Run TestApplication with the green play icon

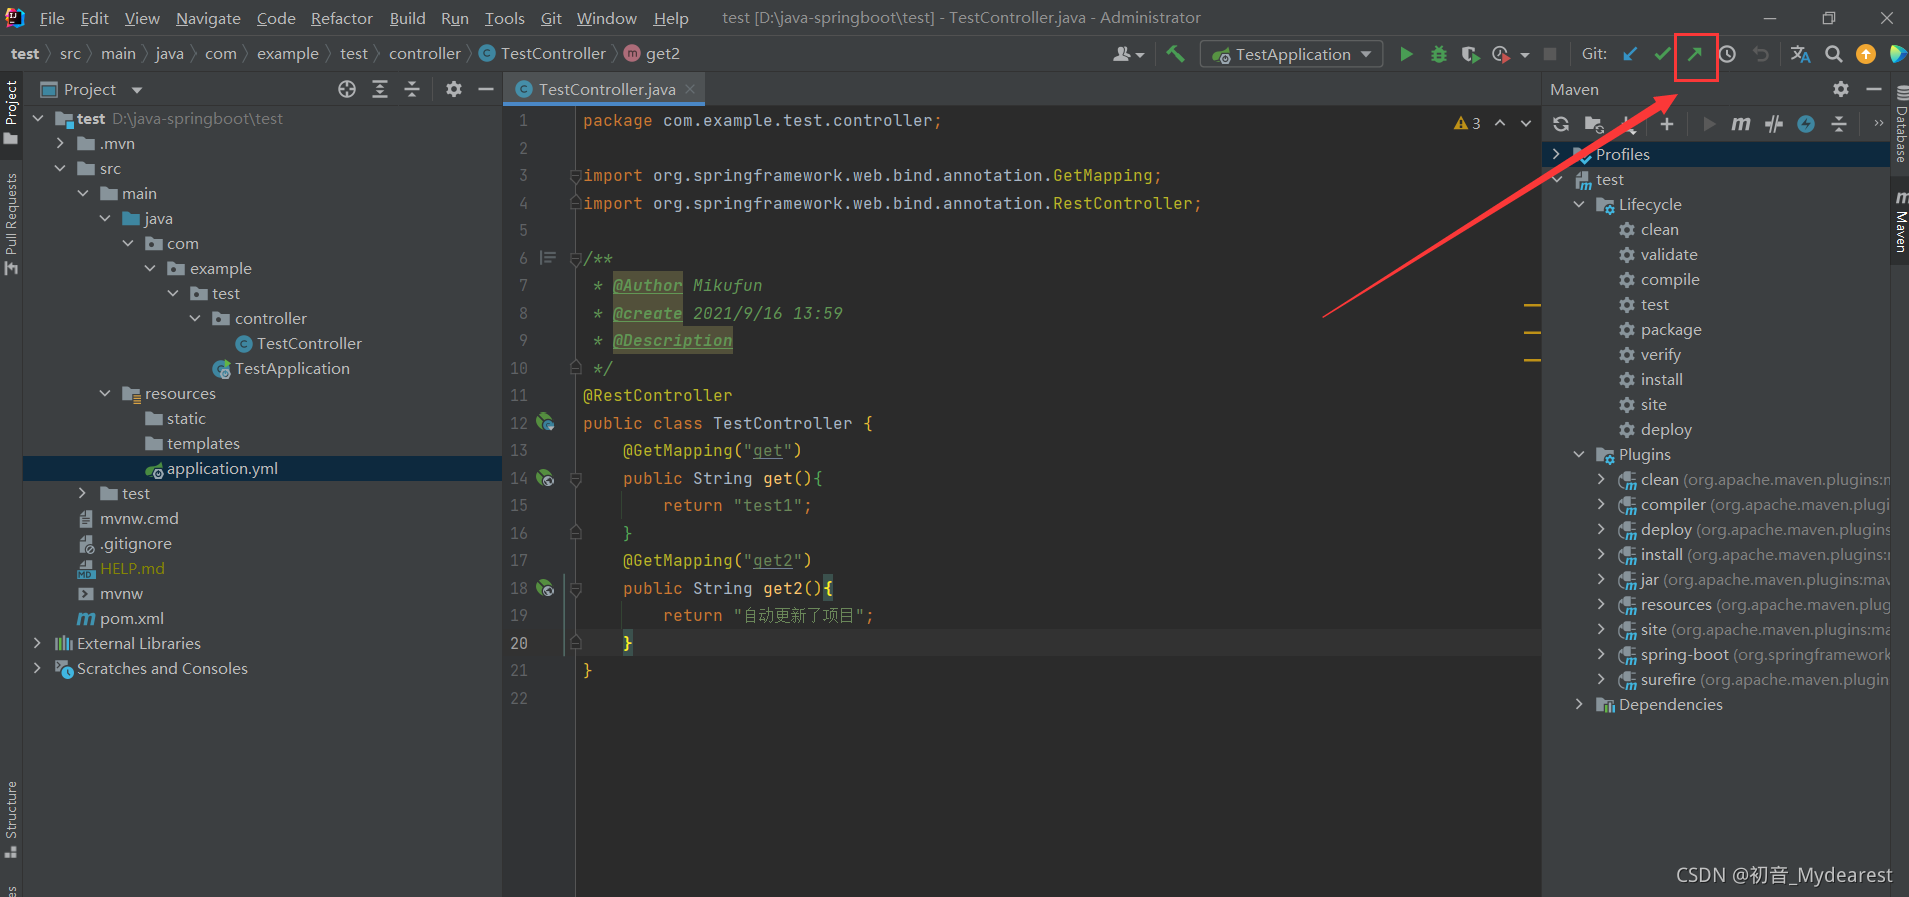tap(1406, 54)
